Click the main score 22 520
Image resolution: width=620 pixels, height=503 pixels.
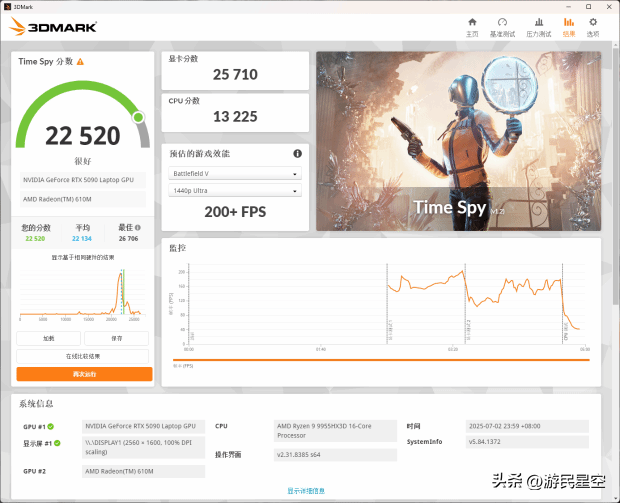click(x=83, y=136)
